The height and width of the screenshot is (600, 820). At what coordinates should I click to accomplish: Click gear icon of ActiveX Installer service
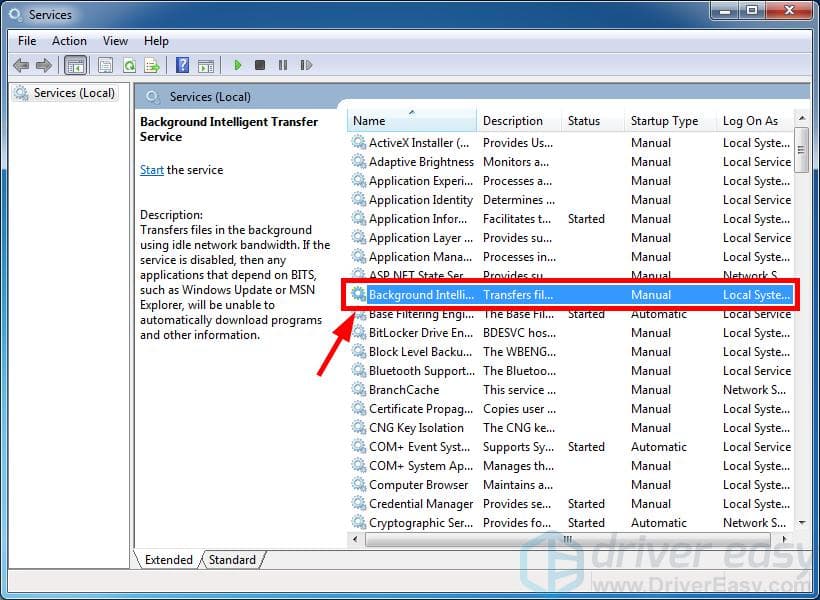(358, 142)
